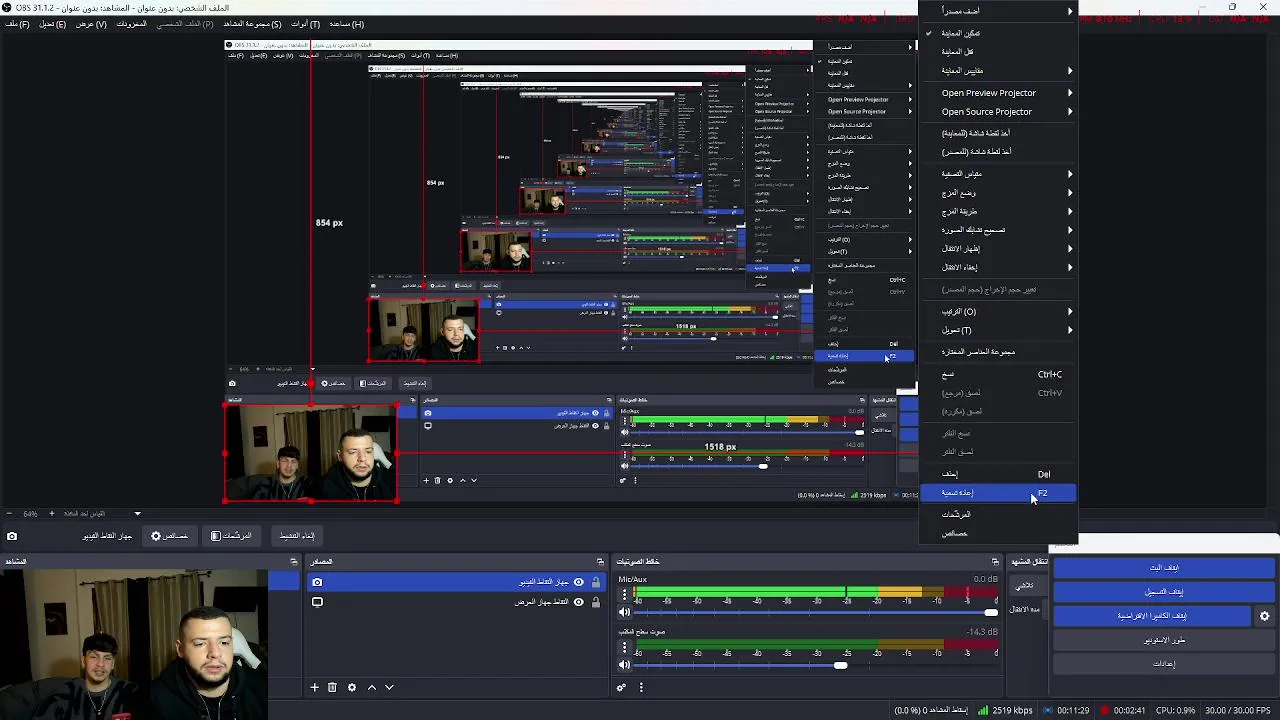Image resolution: width=1280 pixels, height=720 pixels.
Task: Expand the preview scaling submenu entry
Action: pos(998,71)
